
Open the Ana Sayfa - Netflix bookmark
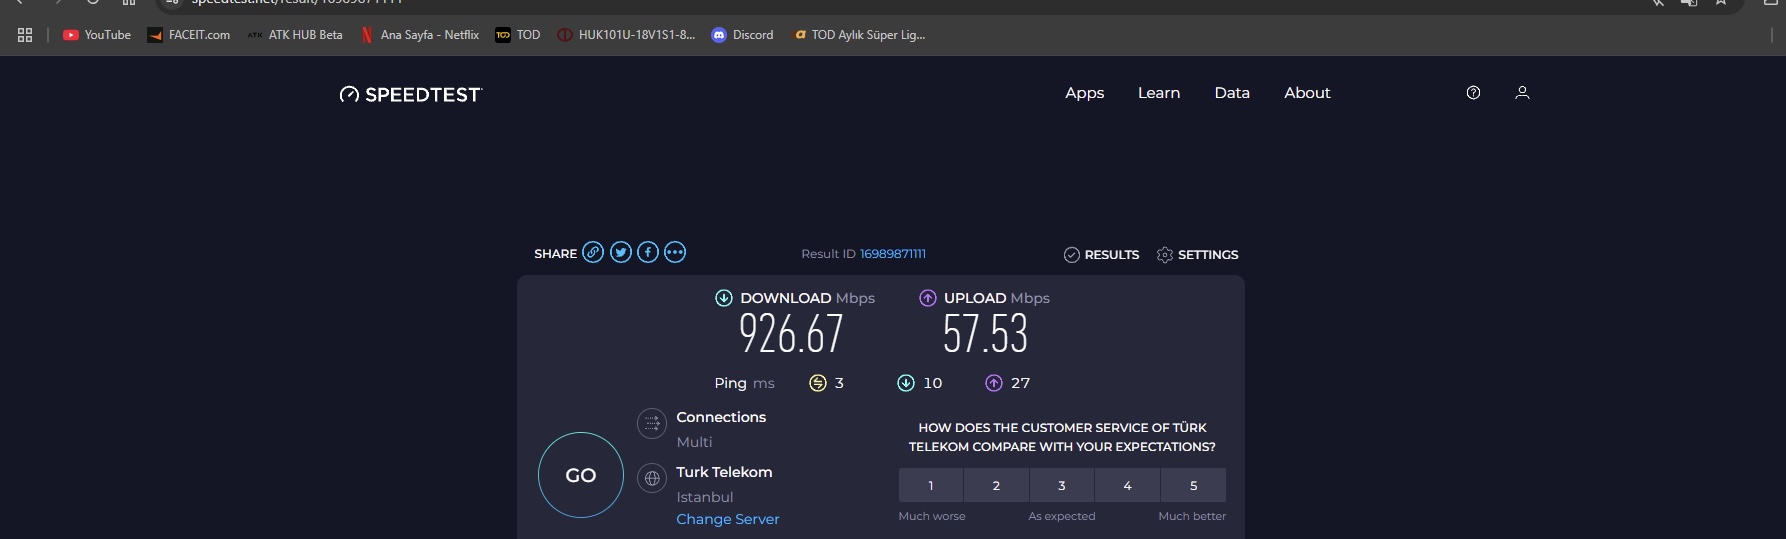click(420, 35)
